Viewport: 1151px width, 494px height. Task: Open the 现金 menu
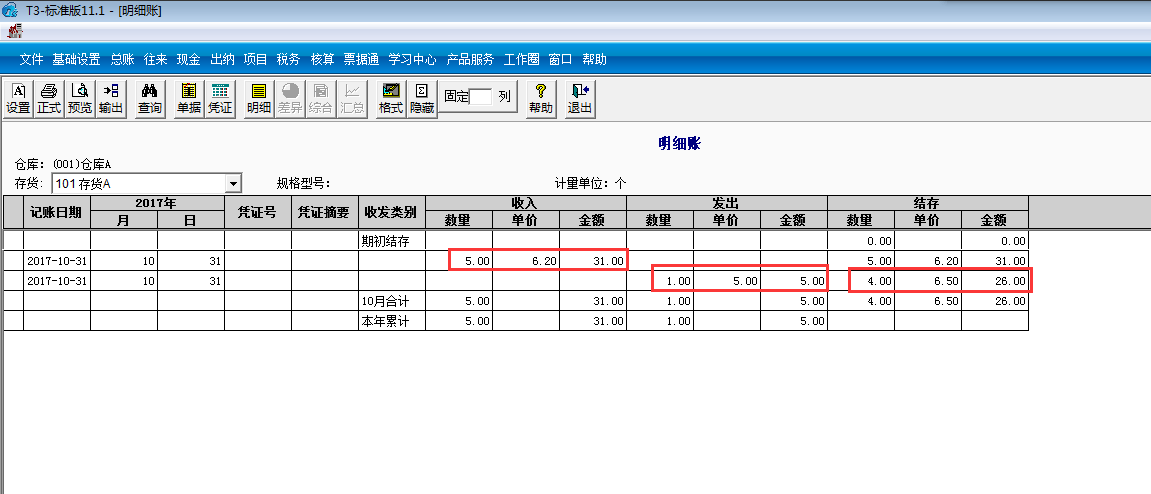pos(189,59)
